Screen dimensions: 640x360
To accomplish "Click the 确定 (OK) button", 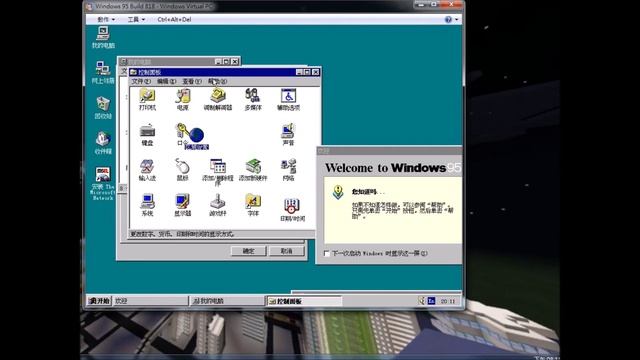I will click(249, 251).
